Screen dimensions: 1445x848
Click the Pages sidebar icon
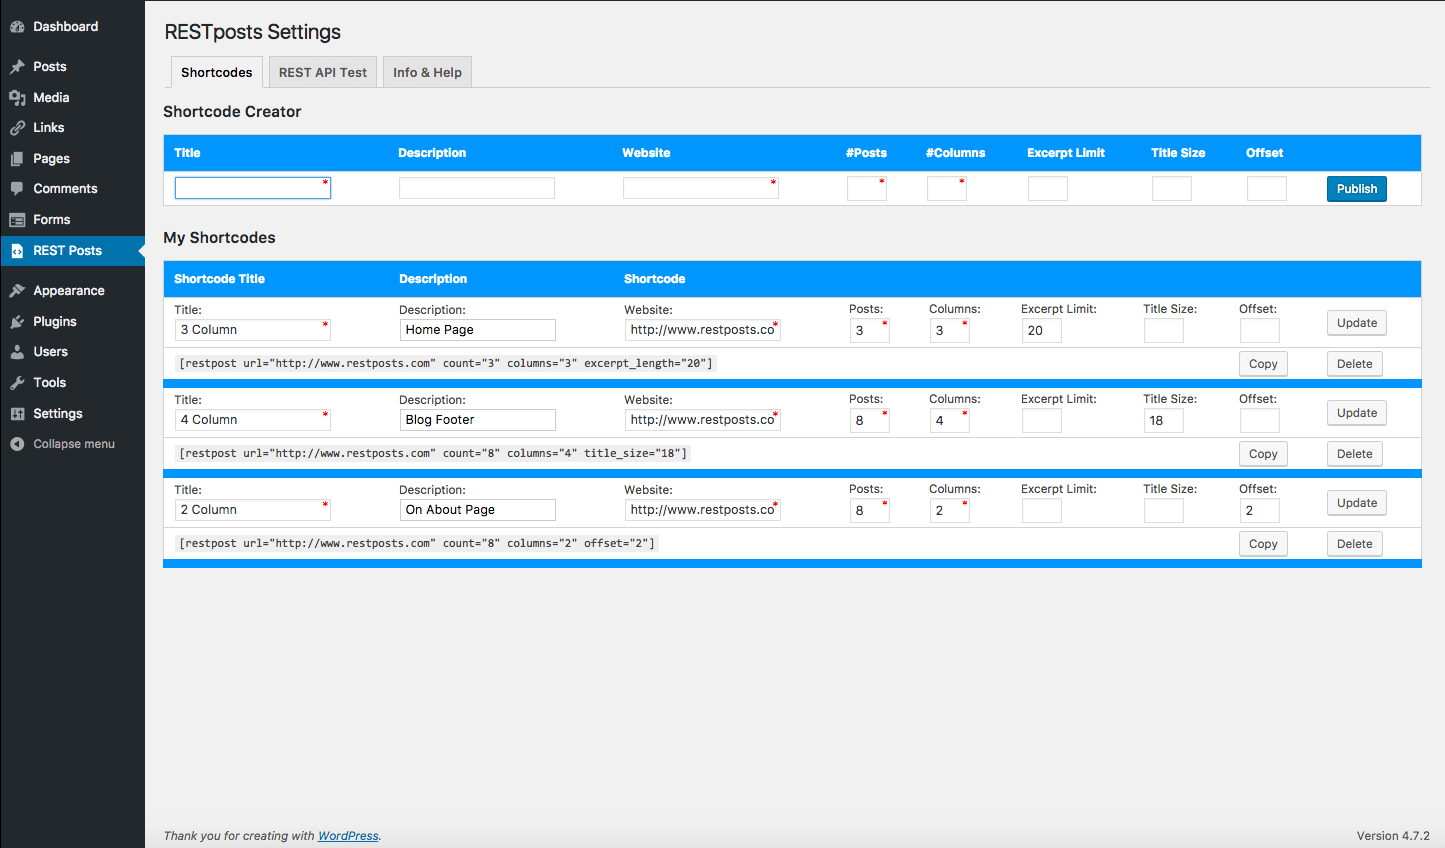[17, 159]
